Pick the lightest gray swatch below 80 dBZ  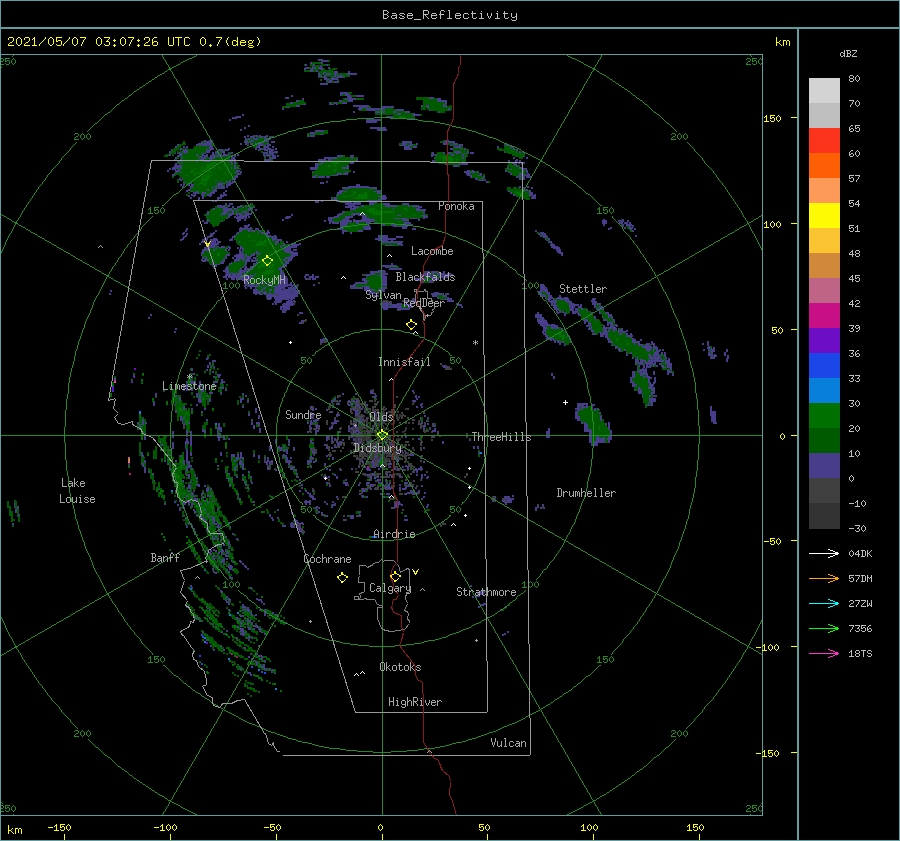click(x=824, y=90)
